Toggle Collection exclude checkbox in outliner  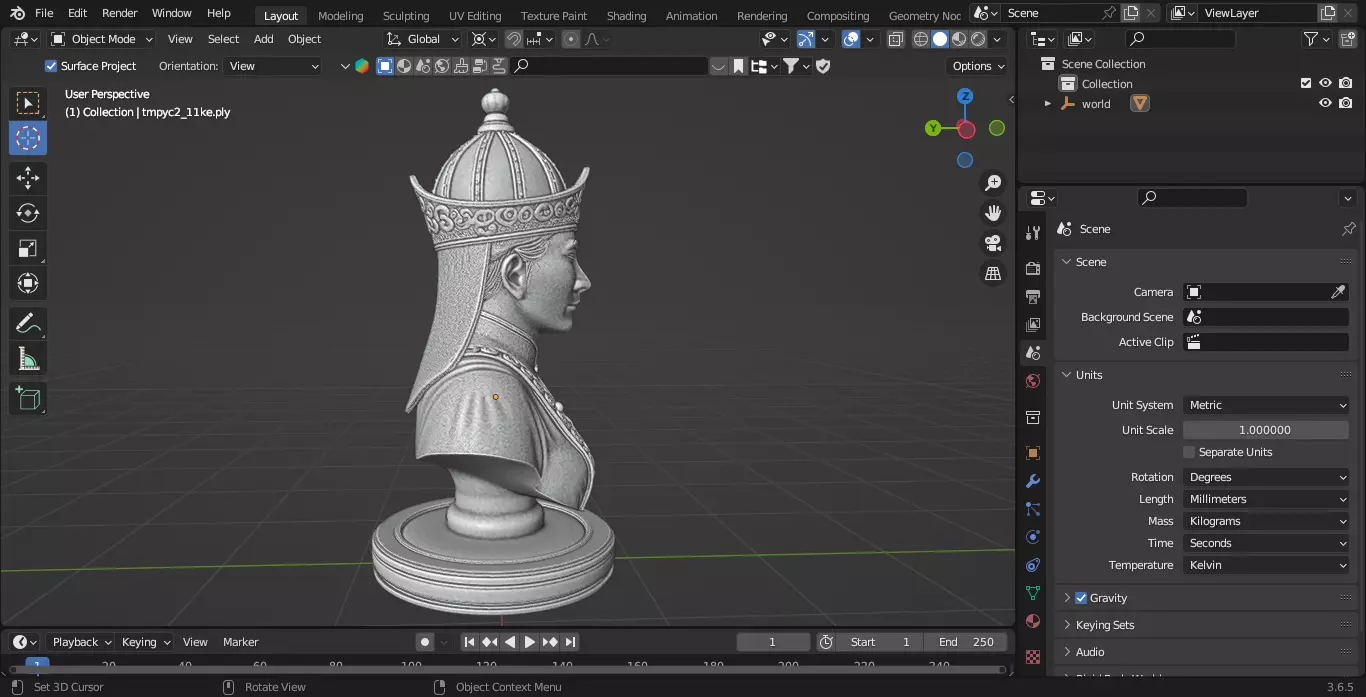click(x=1305, y=84)
